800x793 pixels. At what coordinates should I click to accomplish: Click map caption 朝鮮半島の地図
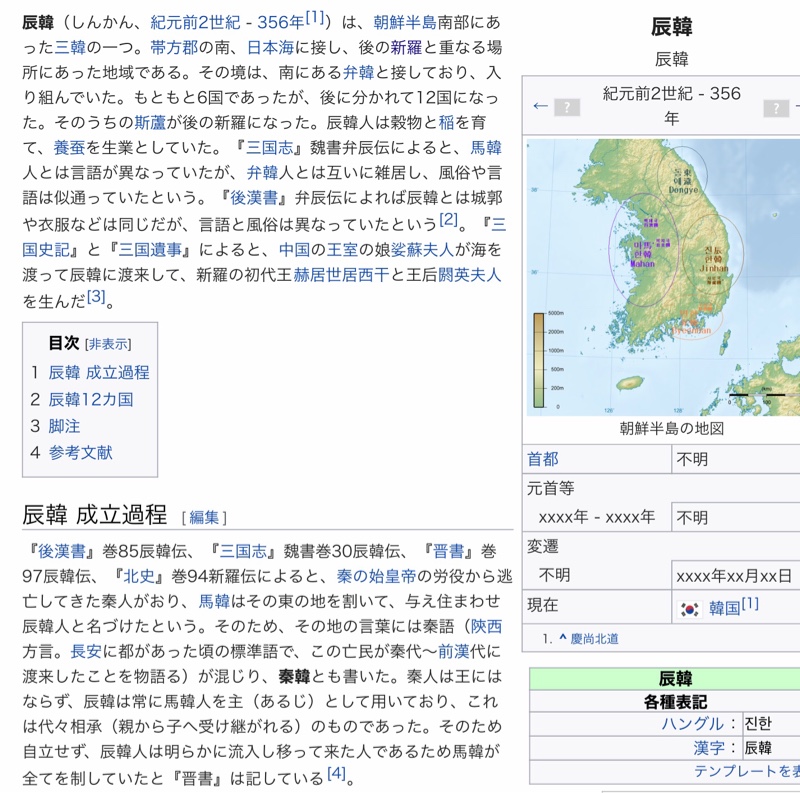pos(671,428)
